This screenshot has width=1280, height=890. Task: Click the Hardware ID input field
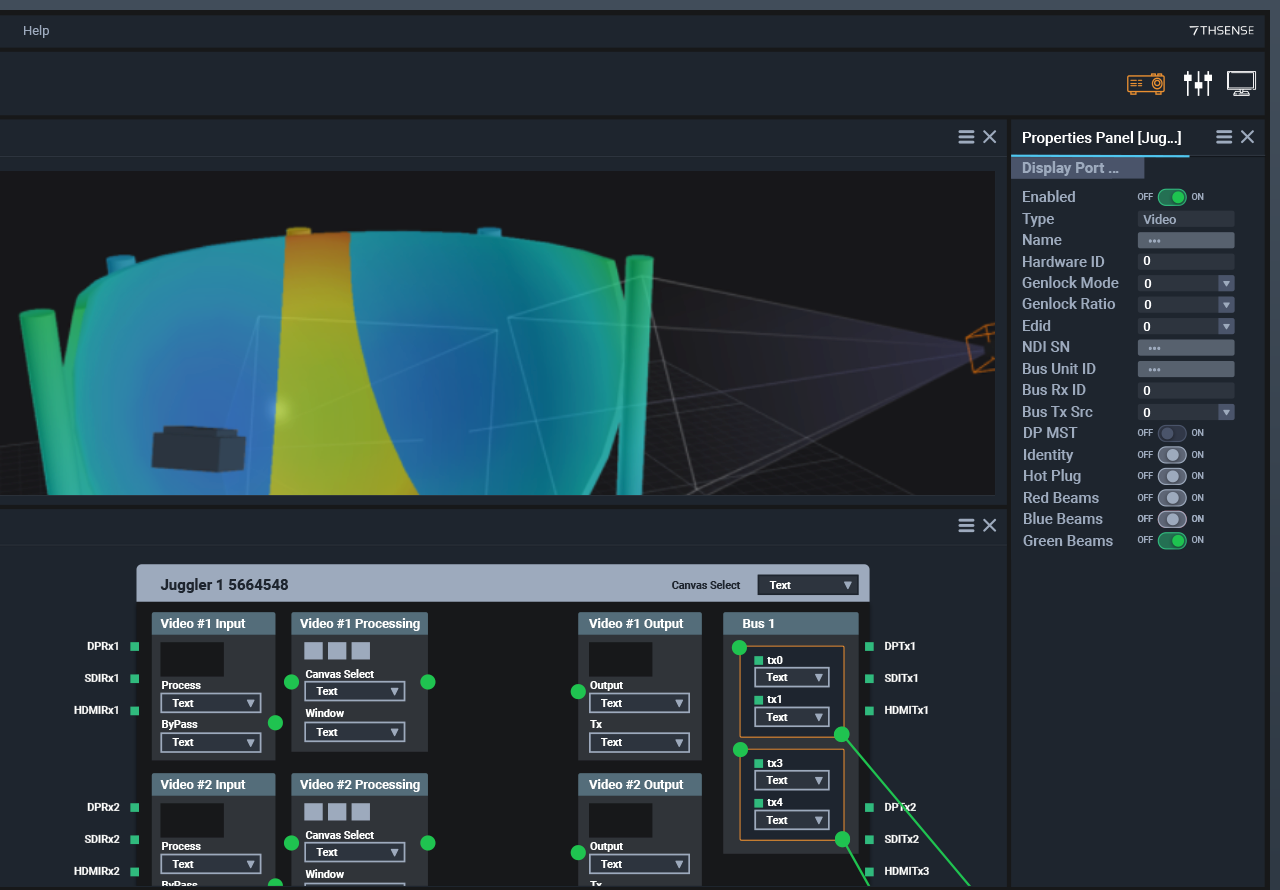[x=1185, y=262]
